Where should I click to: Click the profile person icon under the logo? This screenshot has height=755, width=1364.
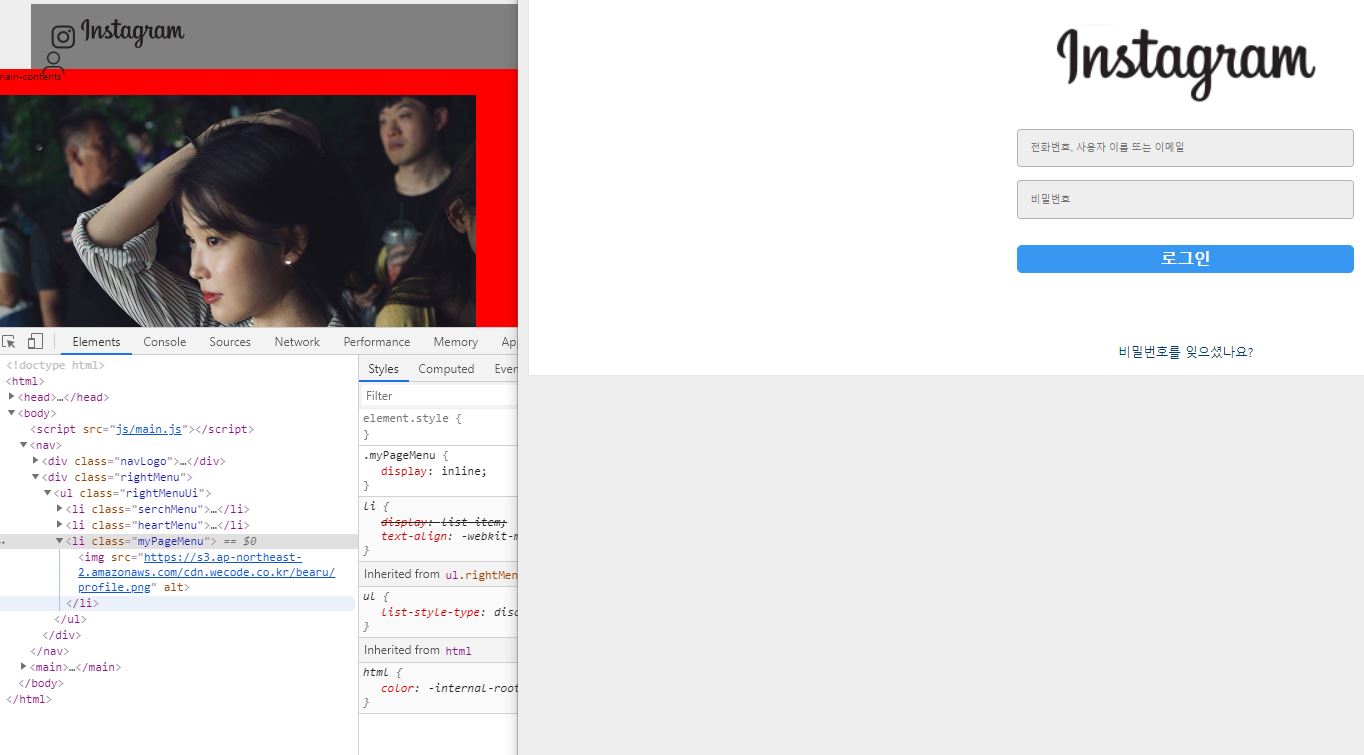point(54,62)
